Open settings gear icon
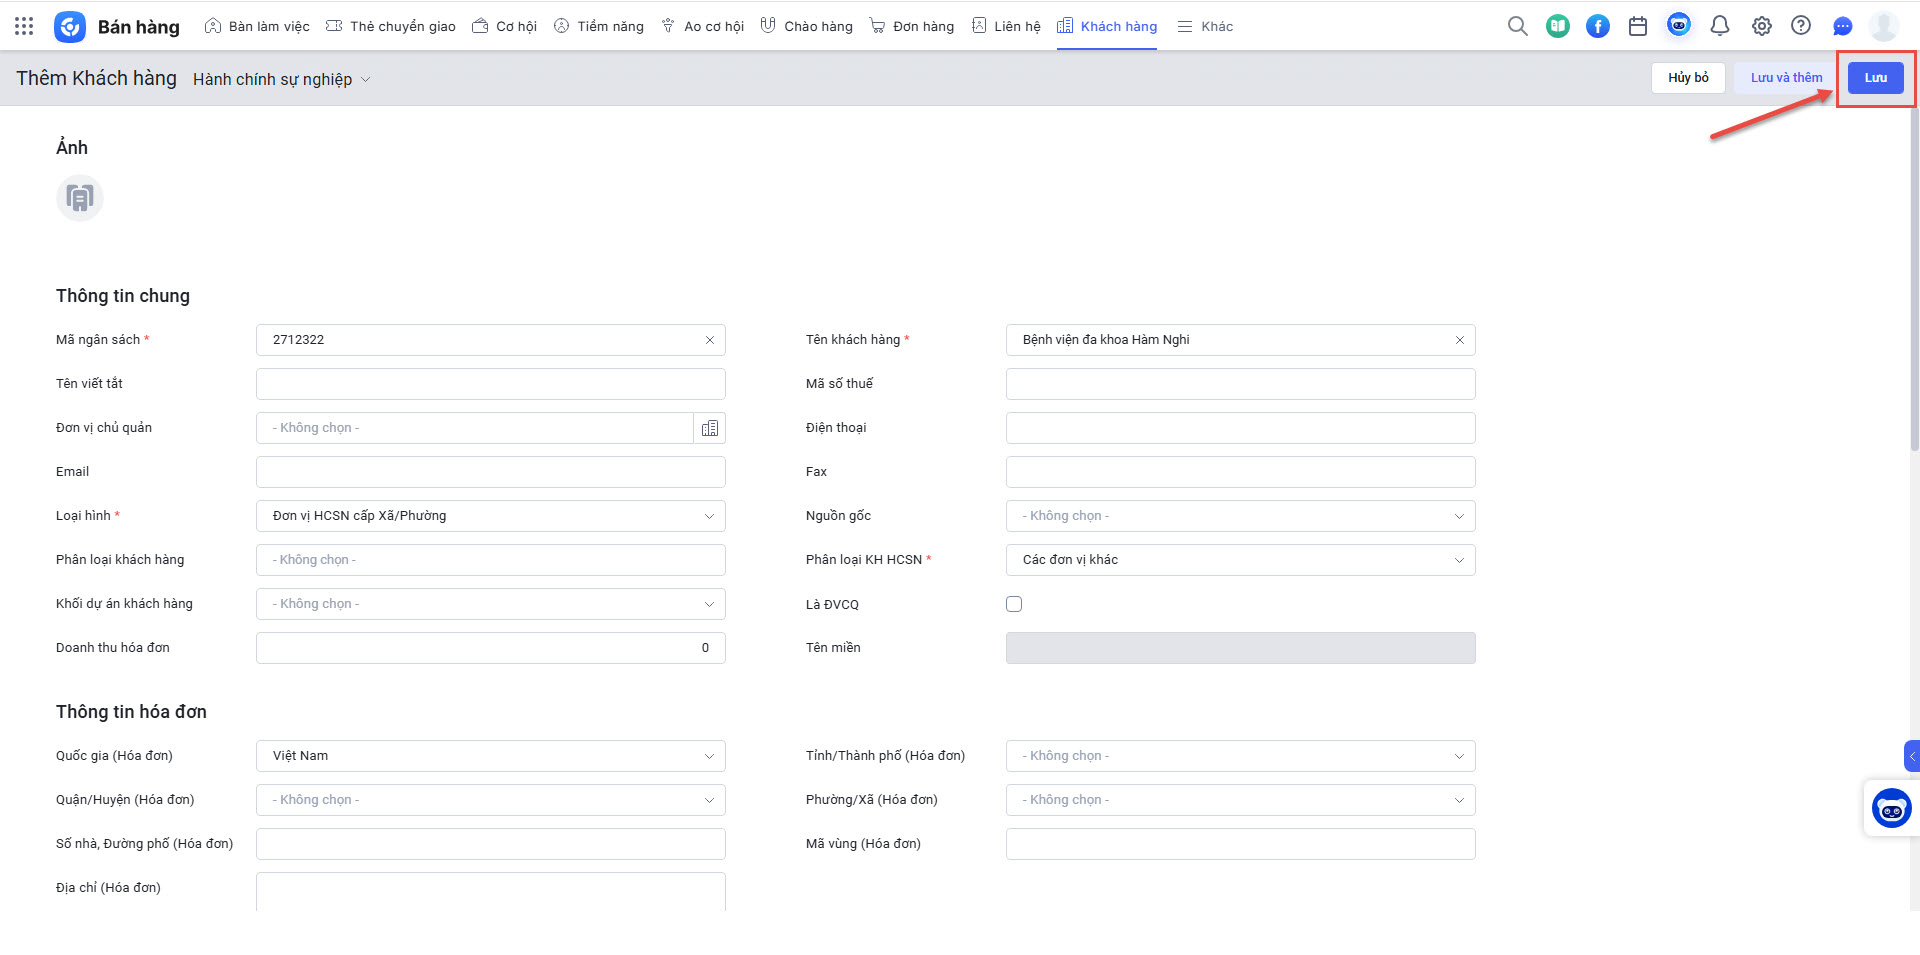The height and width of the screenshot is (955, 1920). click(1761, 26)
